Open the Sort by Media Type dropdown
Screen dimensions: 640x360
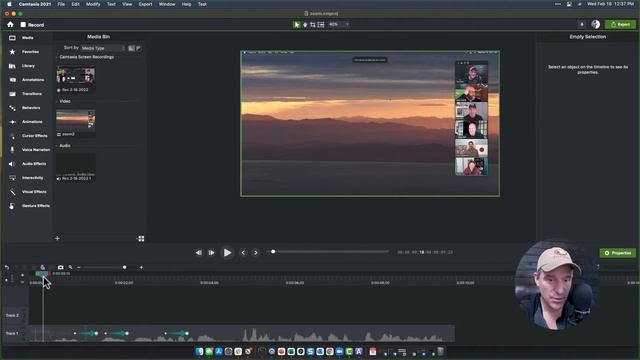[x=102, y=48]
